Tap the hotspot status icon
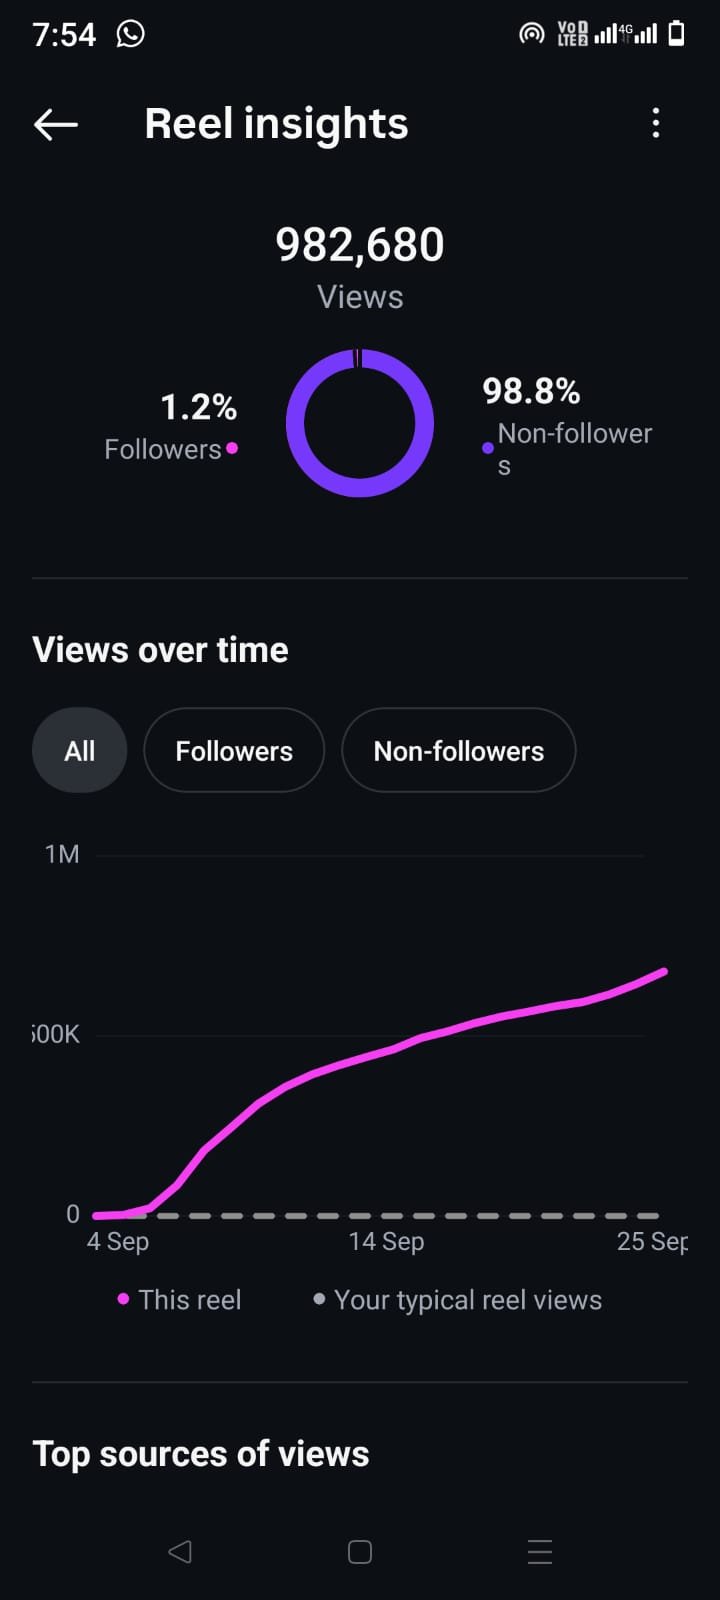The height and width of the screenshot is (1600, 720). coord(532,34)
